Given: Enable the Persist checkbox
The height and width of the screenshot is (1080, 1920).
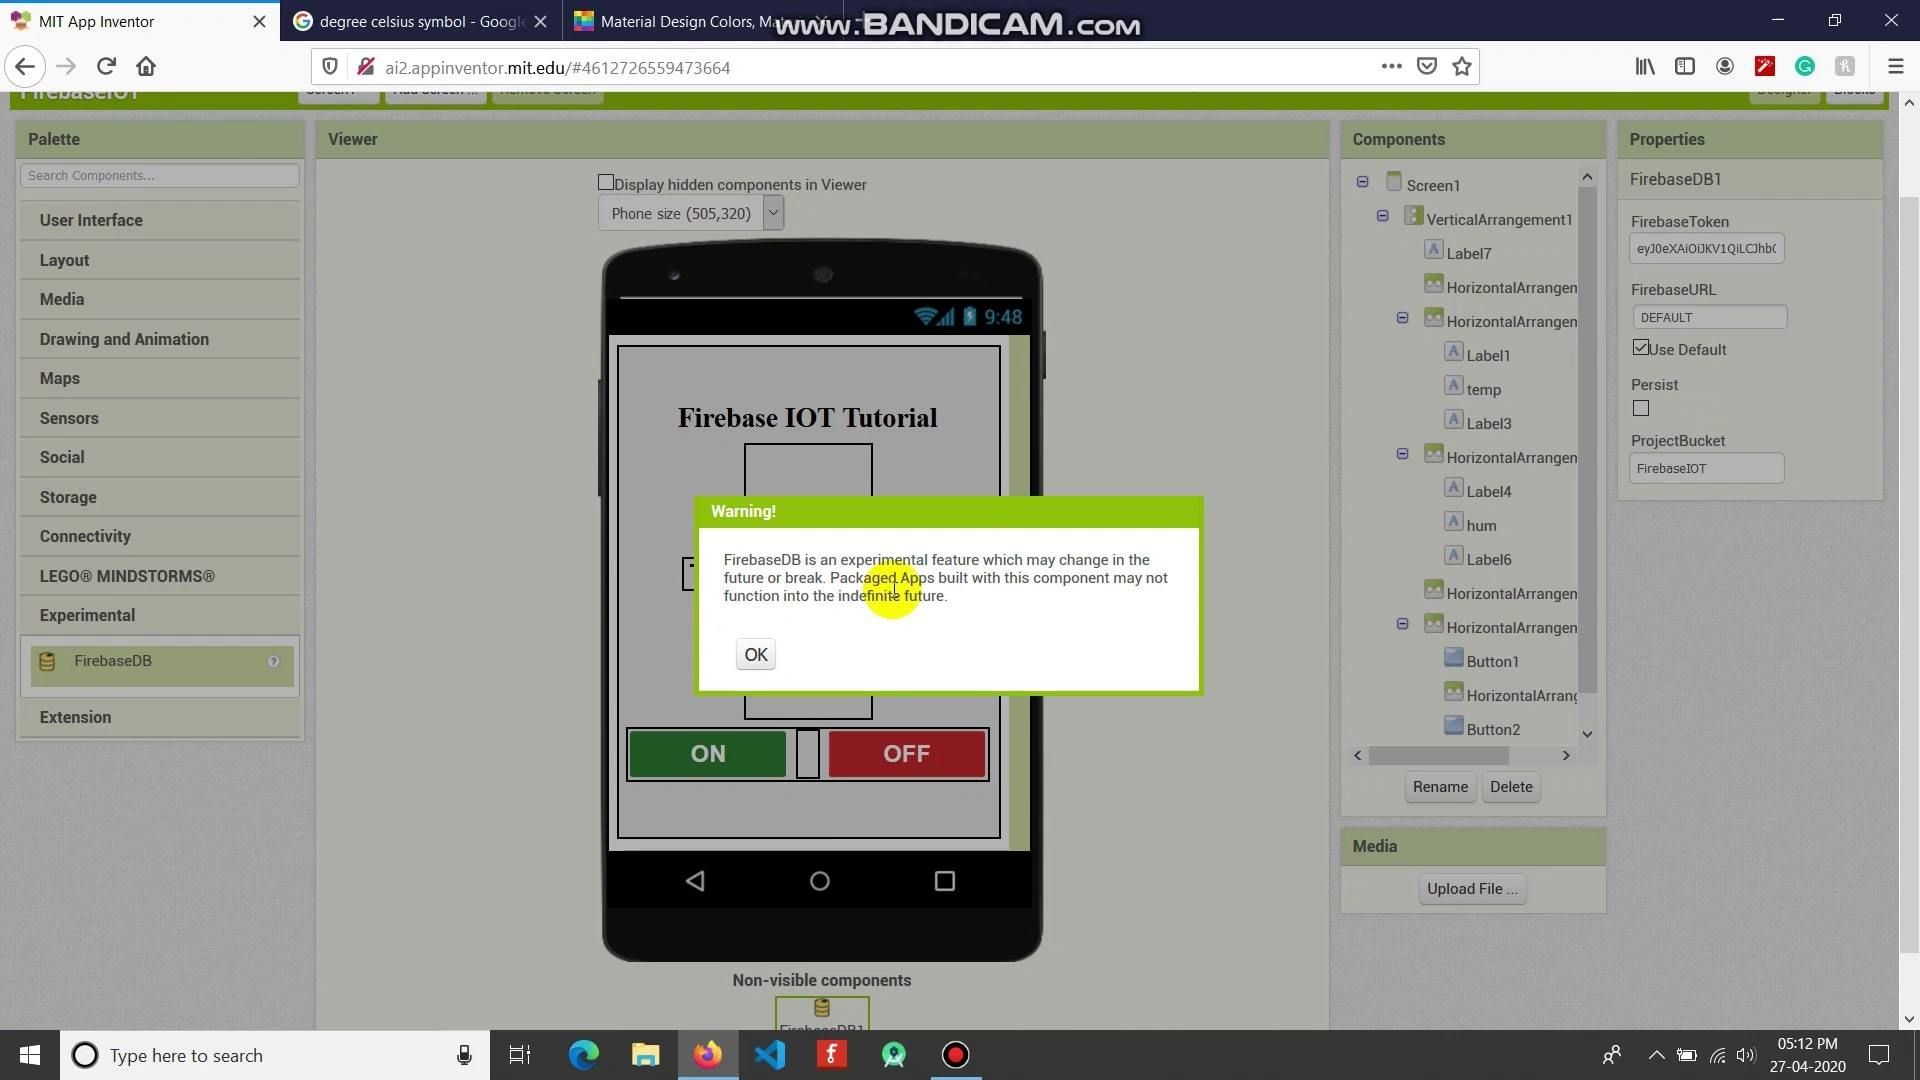Looking at the screenshot, I should [x=1640, y=408].
